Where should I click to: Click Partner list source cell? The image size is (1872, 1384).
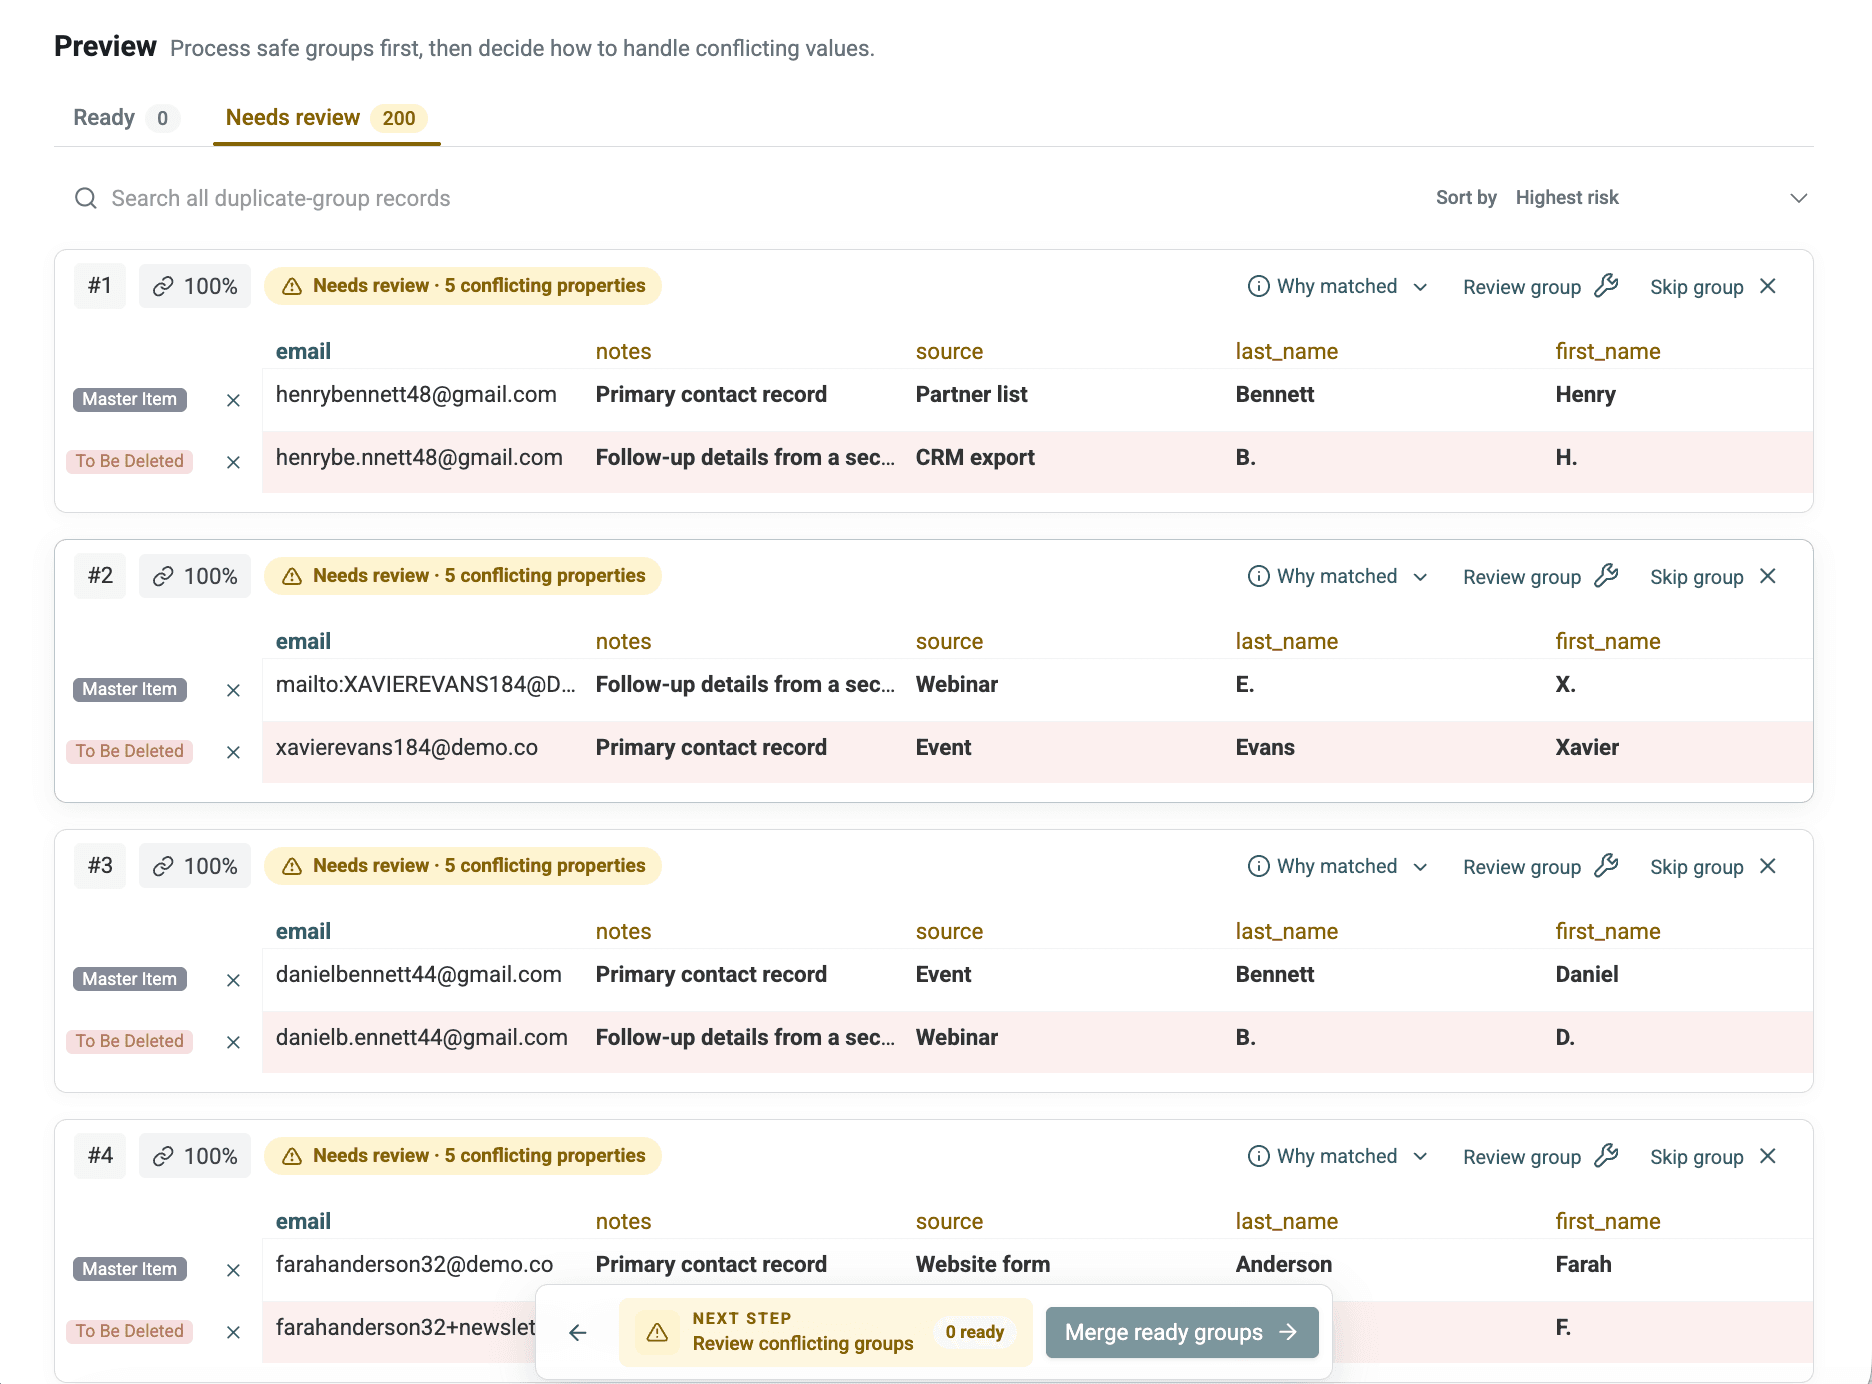pyautogui.click(x=971, y=394)
